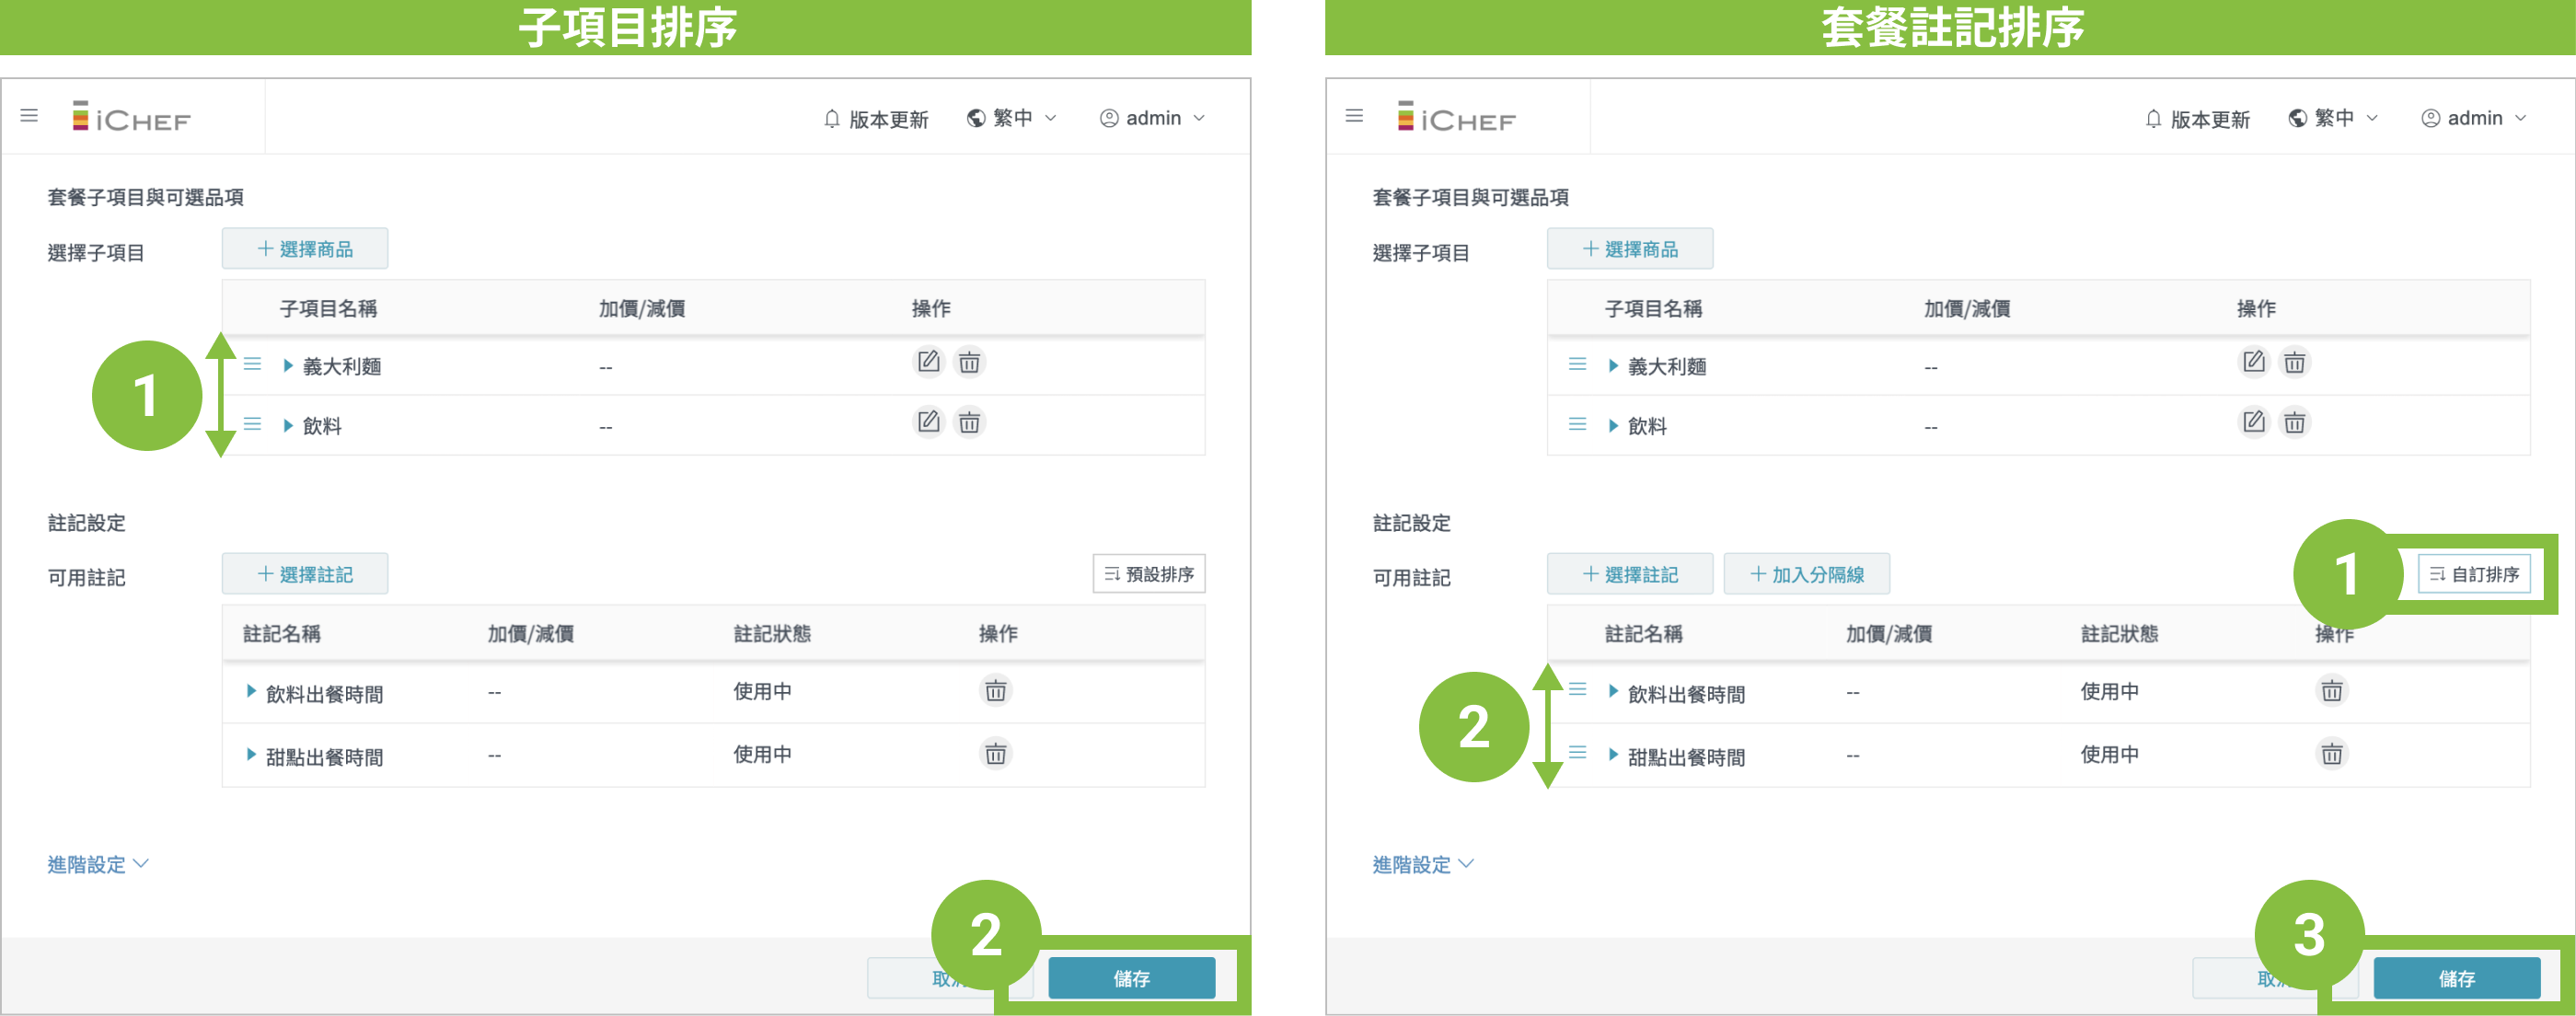The width and height of the screenshot is (2576, 1016).
Task: Click 加入分隔線 button
Action: pyautogui.click(x=1806, y=574)
